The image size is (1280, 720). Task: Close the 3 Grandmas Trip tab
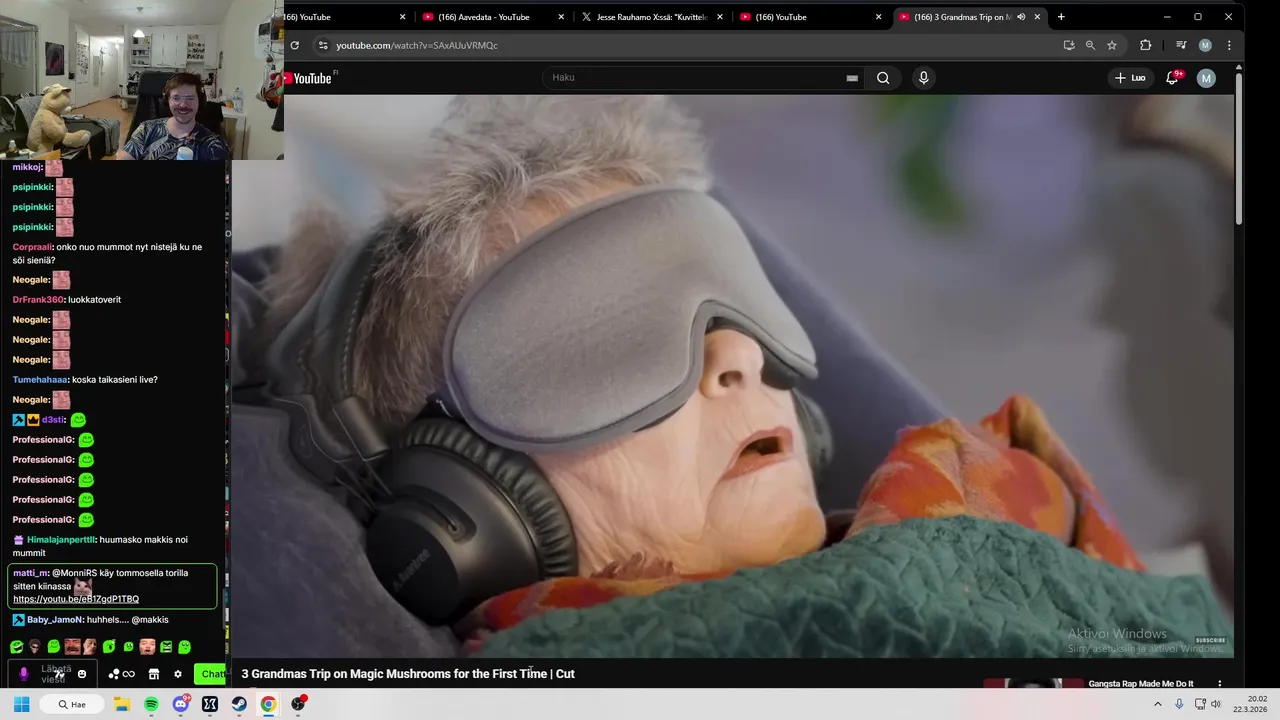(1037, 17)
